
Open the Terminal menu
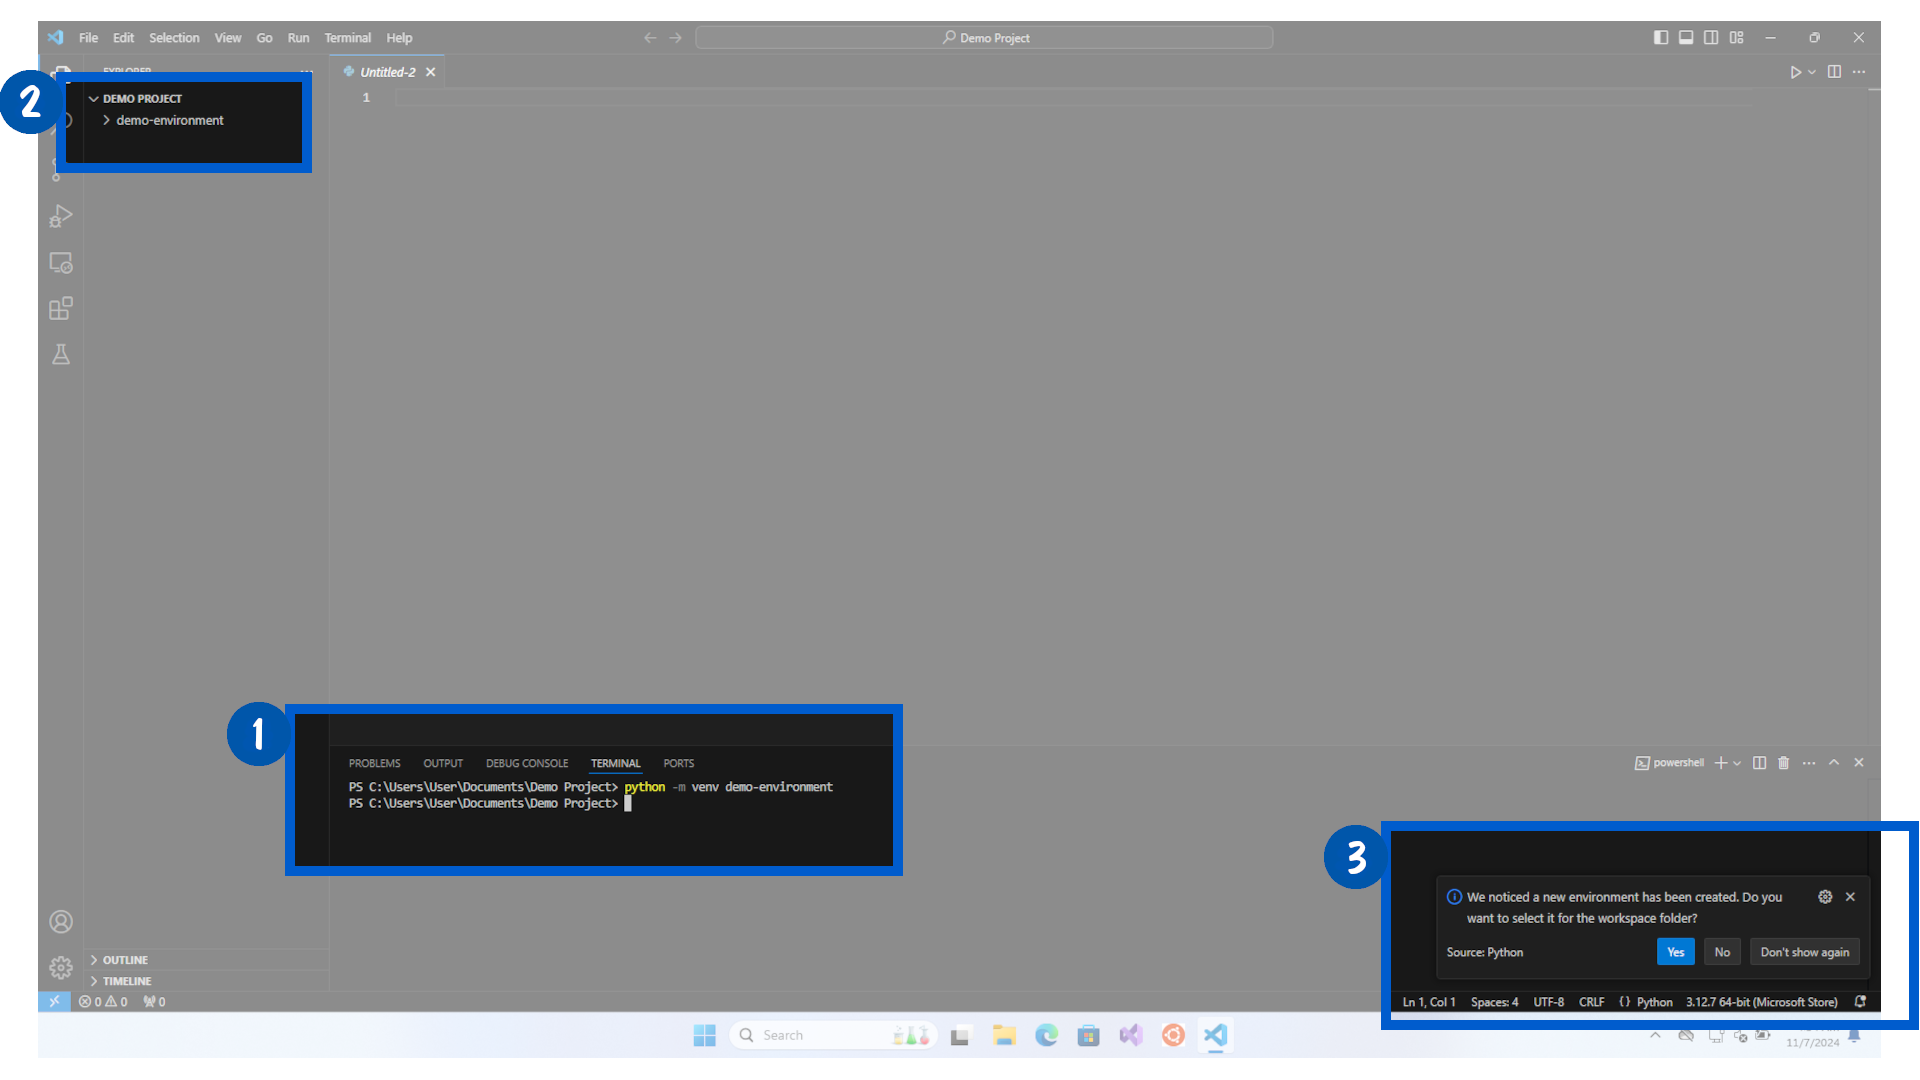click(x=348, y=37)
